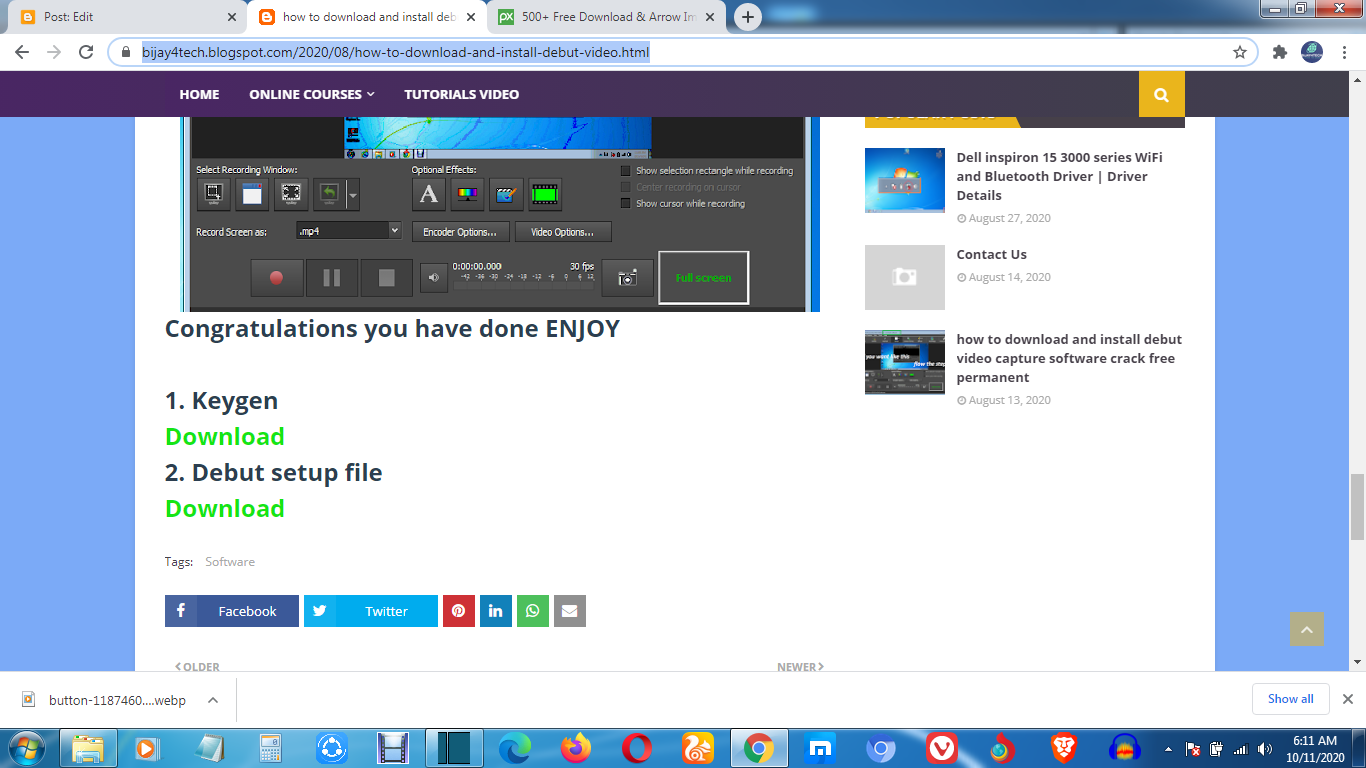The height and width of the screenshot is (768, 1366).
Task: Open options chevron for downloaded webp file
Action: [213, 700]
